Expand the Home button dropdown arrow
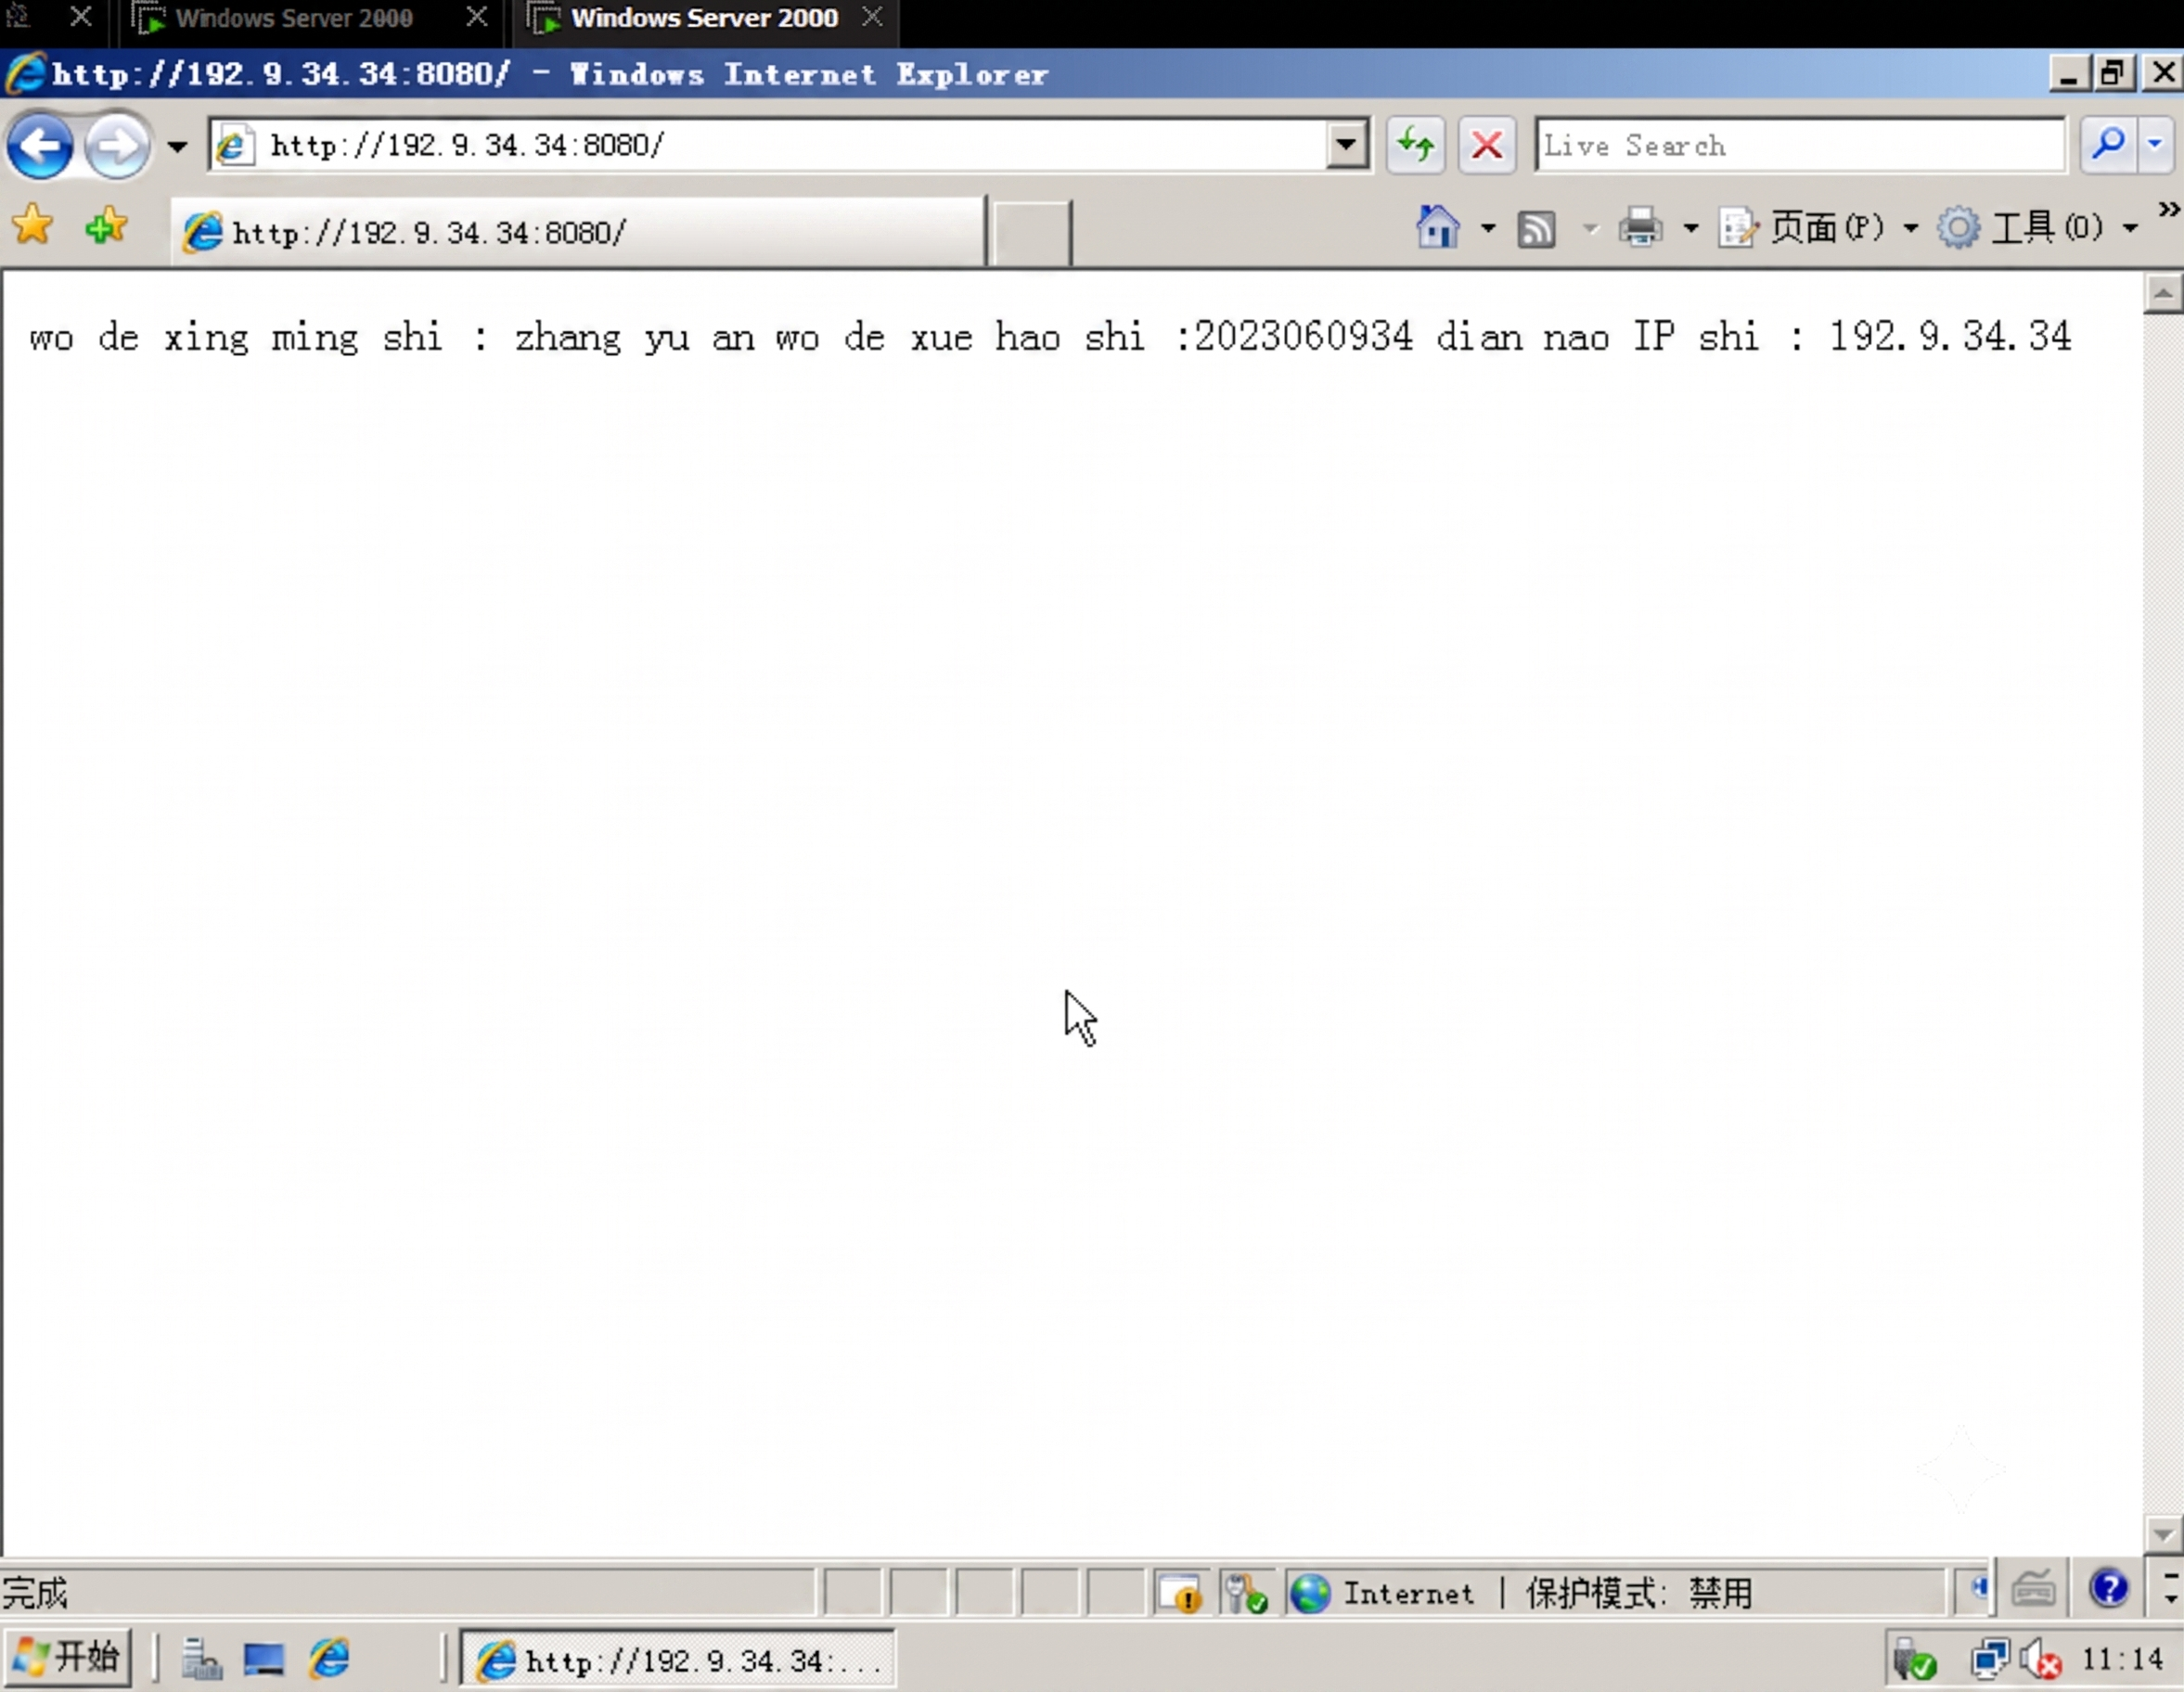The width and height of the screenshot is (2184, 1692). [x=1488, y=229]
